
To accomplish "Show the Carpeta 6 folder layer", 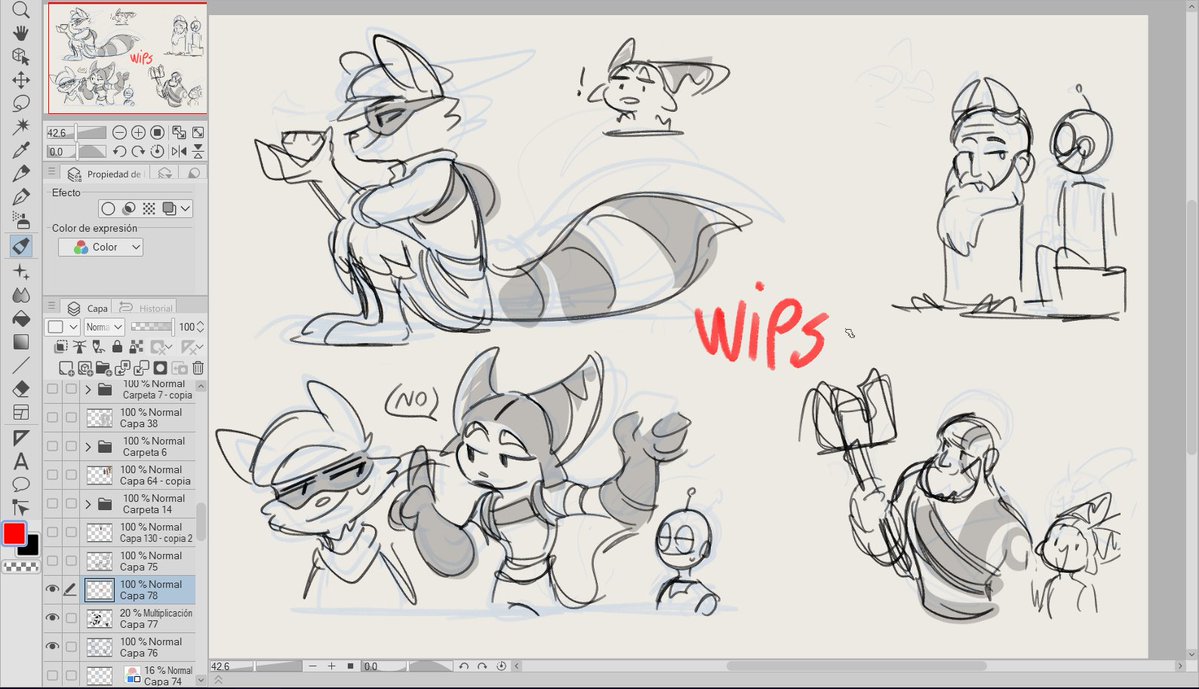I will coord(52,446).
